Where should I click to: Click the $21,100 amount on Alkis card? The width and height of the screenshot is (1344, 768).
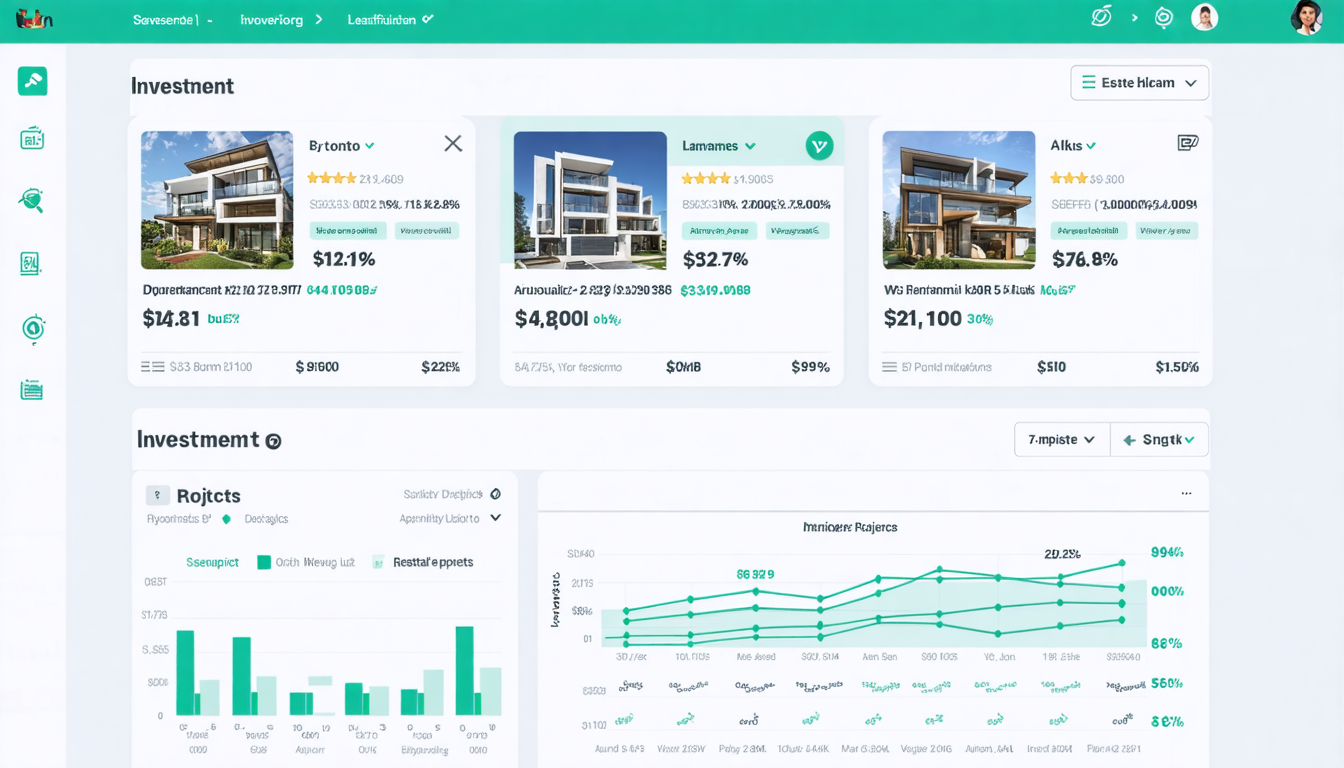click(x=922, y=319)
